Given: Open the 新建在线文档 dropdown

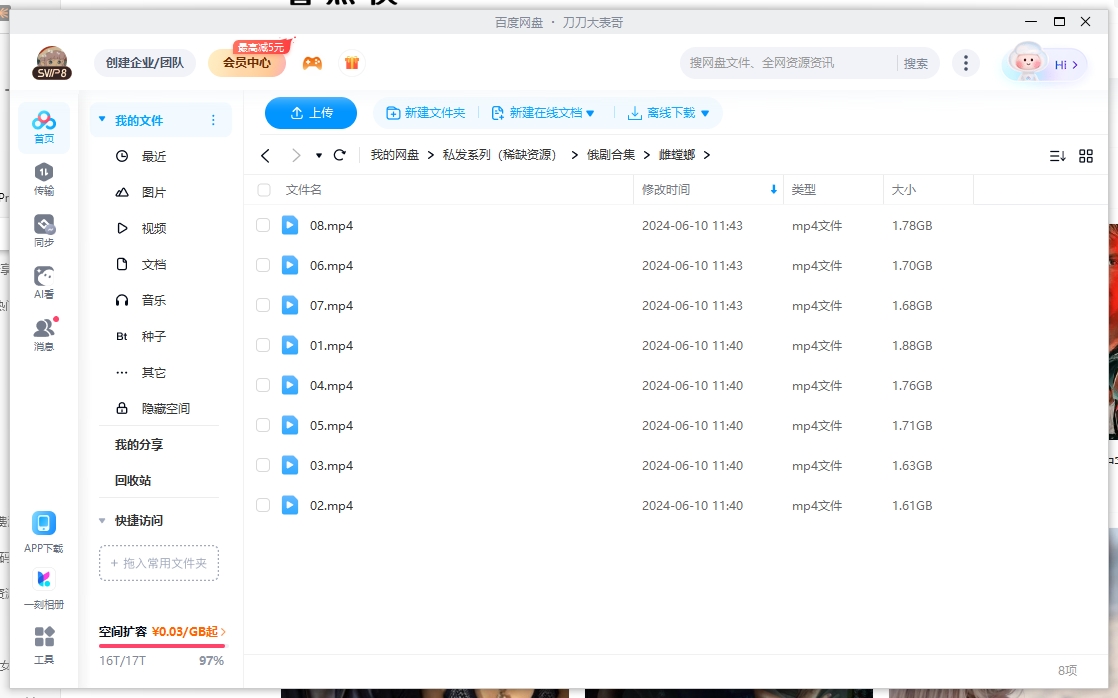Looking at the screenshot, I should (544, 113).
